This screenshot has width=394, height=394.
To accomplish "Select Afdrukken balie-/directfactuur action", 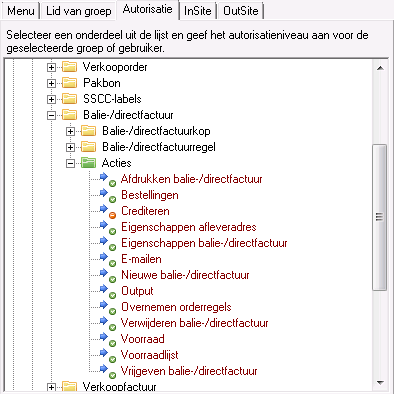I will pyautogui.click(x=192, y=179).
